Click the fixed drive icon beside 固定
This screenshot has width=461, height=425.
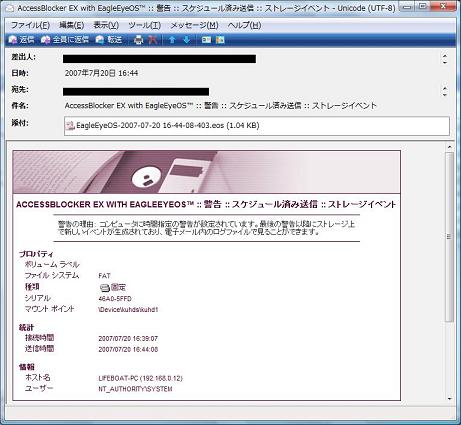click(105, 287)
